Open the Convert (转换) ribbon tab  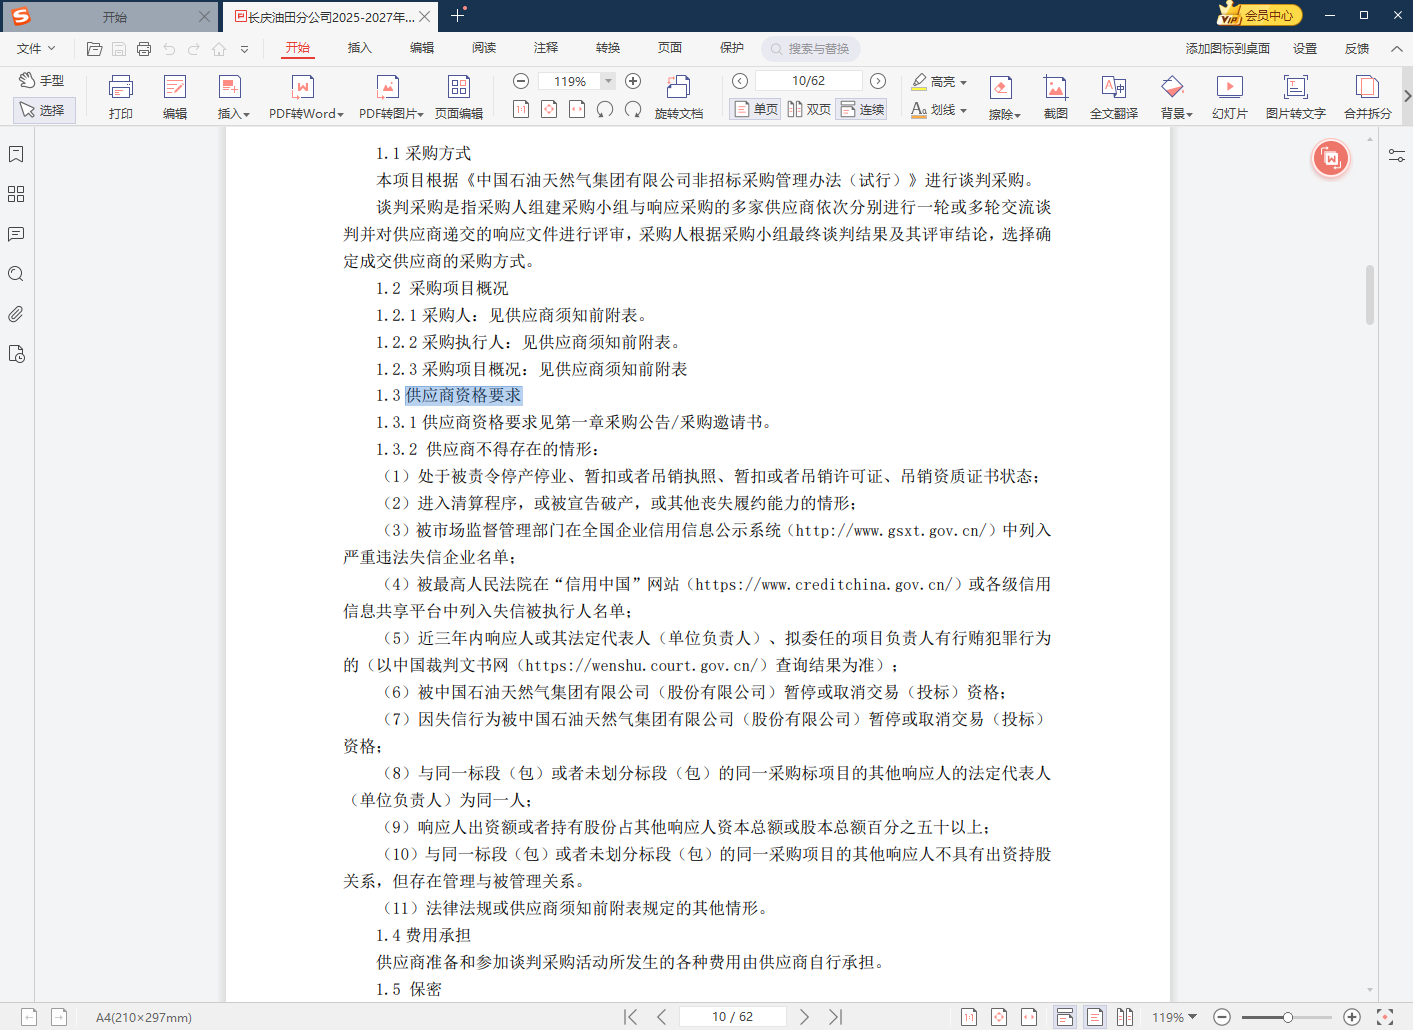tap(608, 48)
